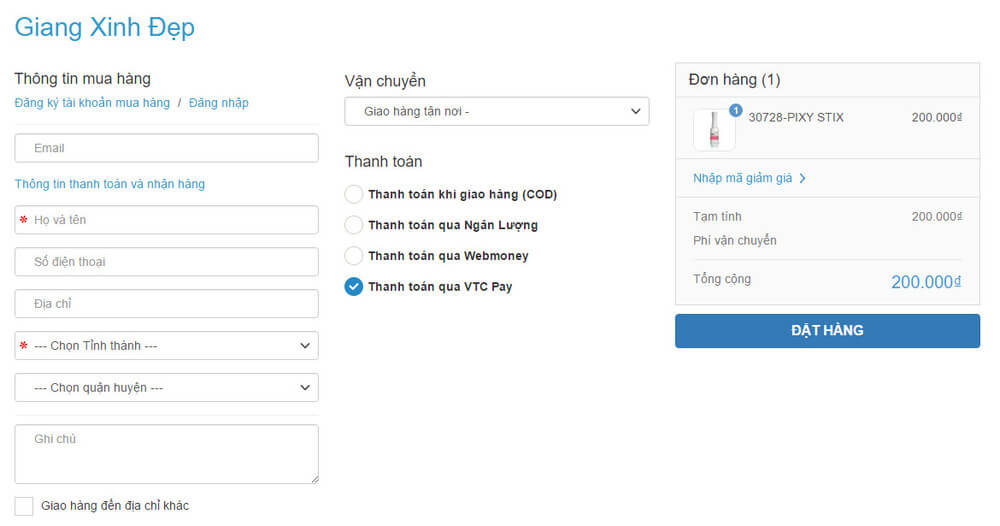Choose Thanh toán qua Webmoney payment
Viewport: 1000px width, 526px height.
tap(353, 256)
